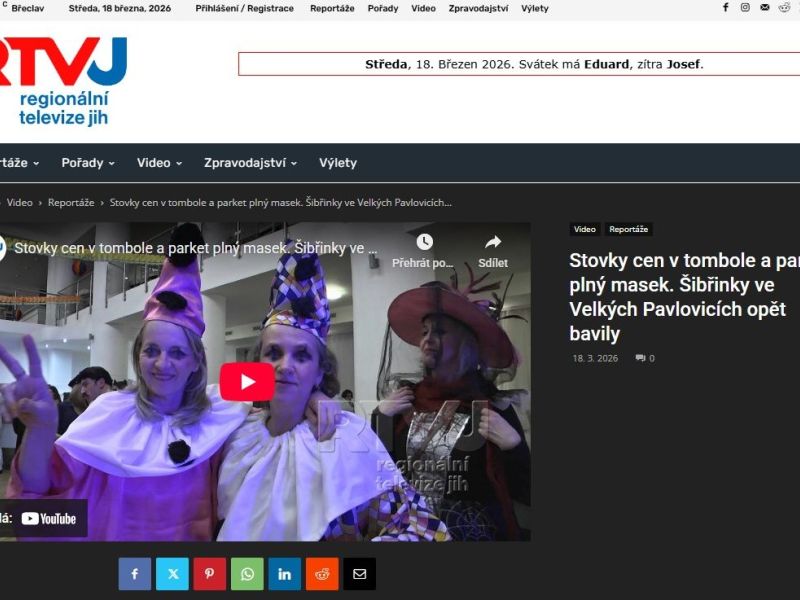800x600 pixels.
Task: Share the article on Facebook
Action: [135, 574]
